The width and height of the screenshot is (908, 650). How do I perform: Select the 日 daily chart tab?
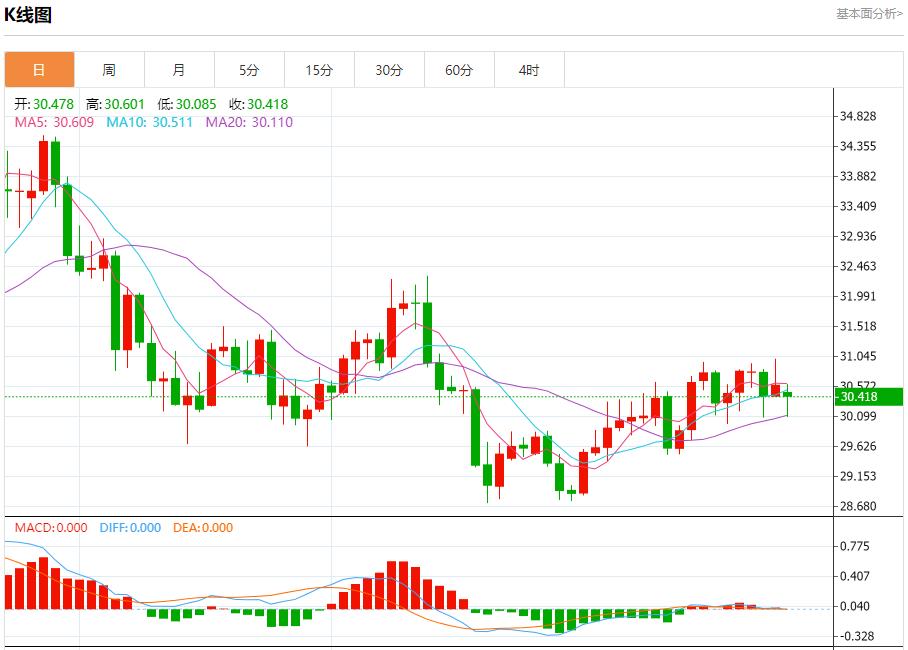tap(39, 70)
